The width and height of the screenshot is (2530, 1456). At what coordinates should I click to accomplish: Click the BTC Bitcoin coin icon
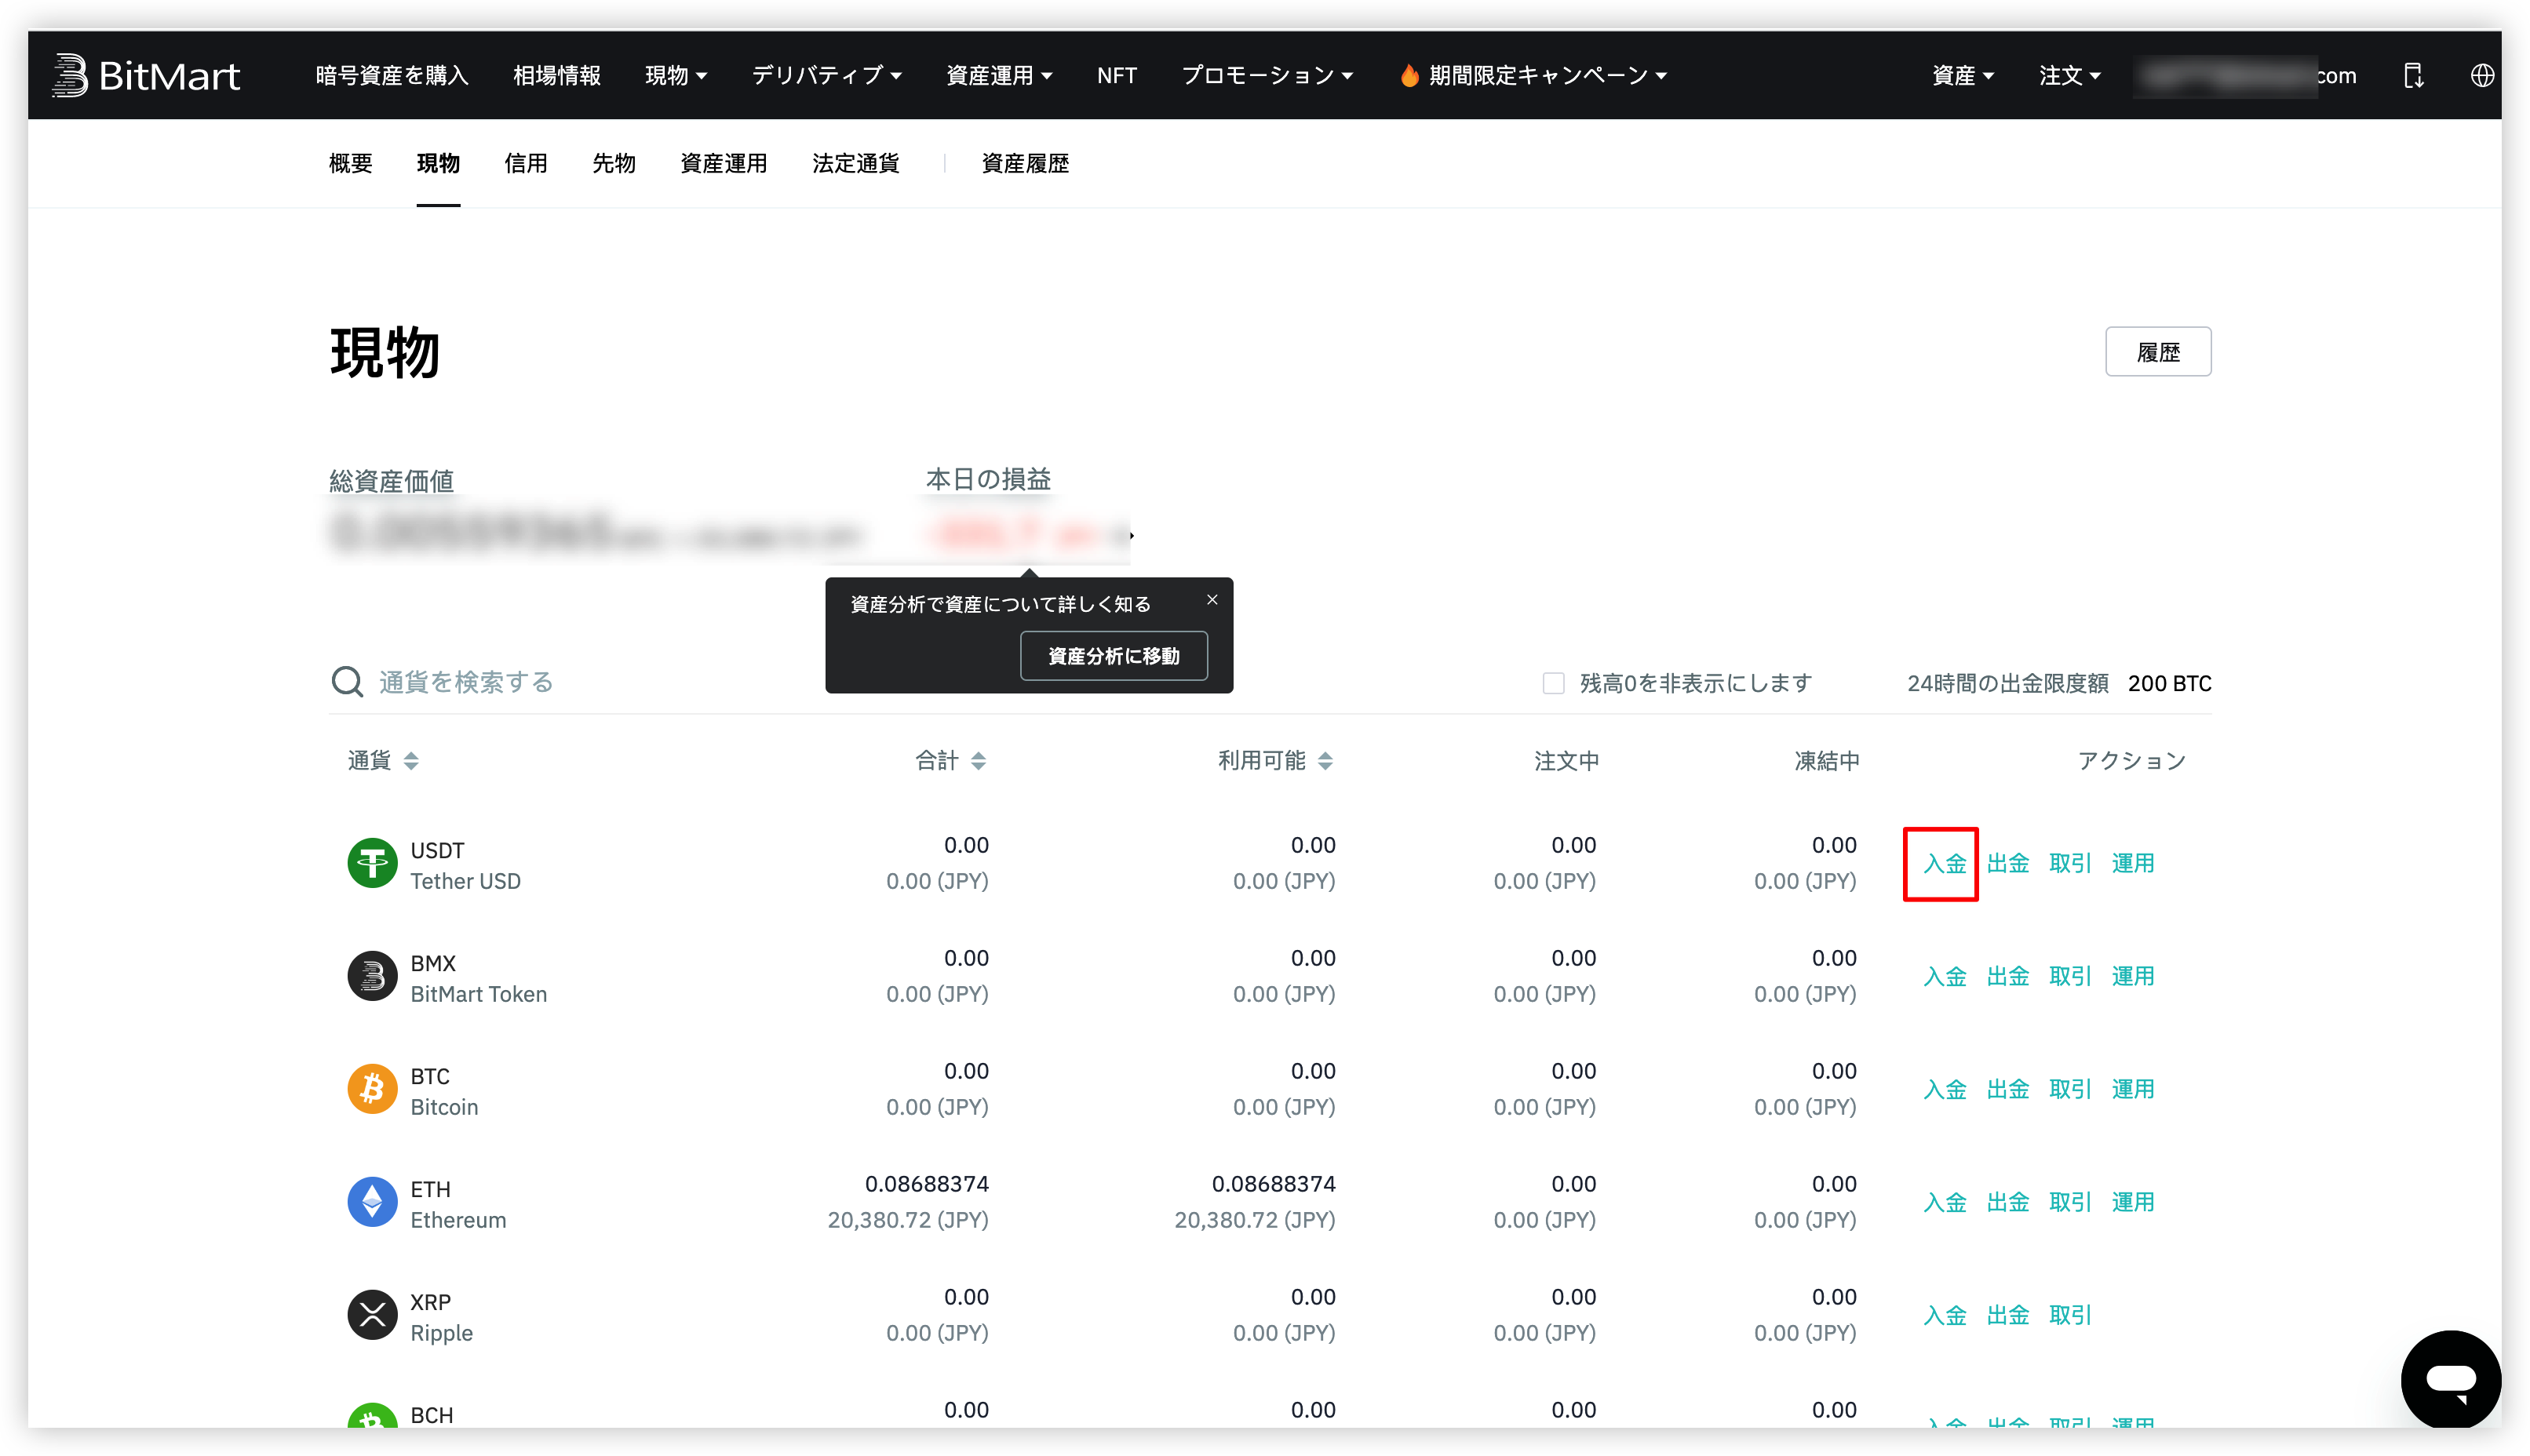click(x=372, y=1089)
